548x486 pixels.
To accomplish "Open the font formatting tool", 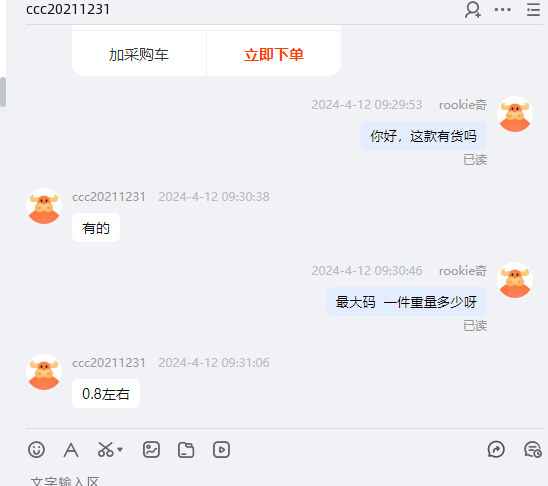I will pos(71,450).
